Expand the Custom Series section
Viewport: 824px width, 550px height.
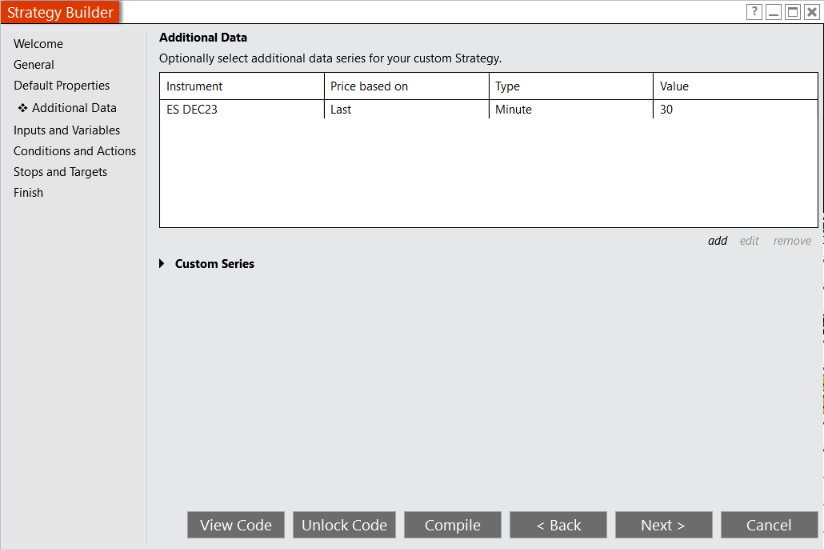click(x=163, y=264)
